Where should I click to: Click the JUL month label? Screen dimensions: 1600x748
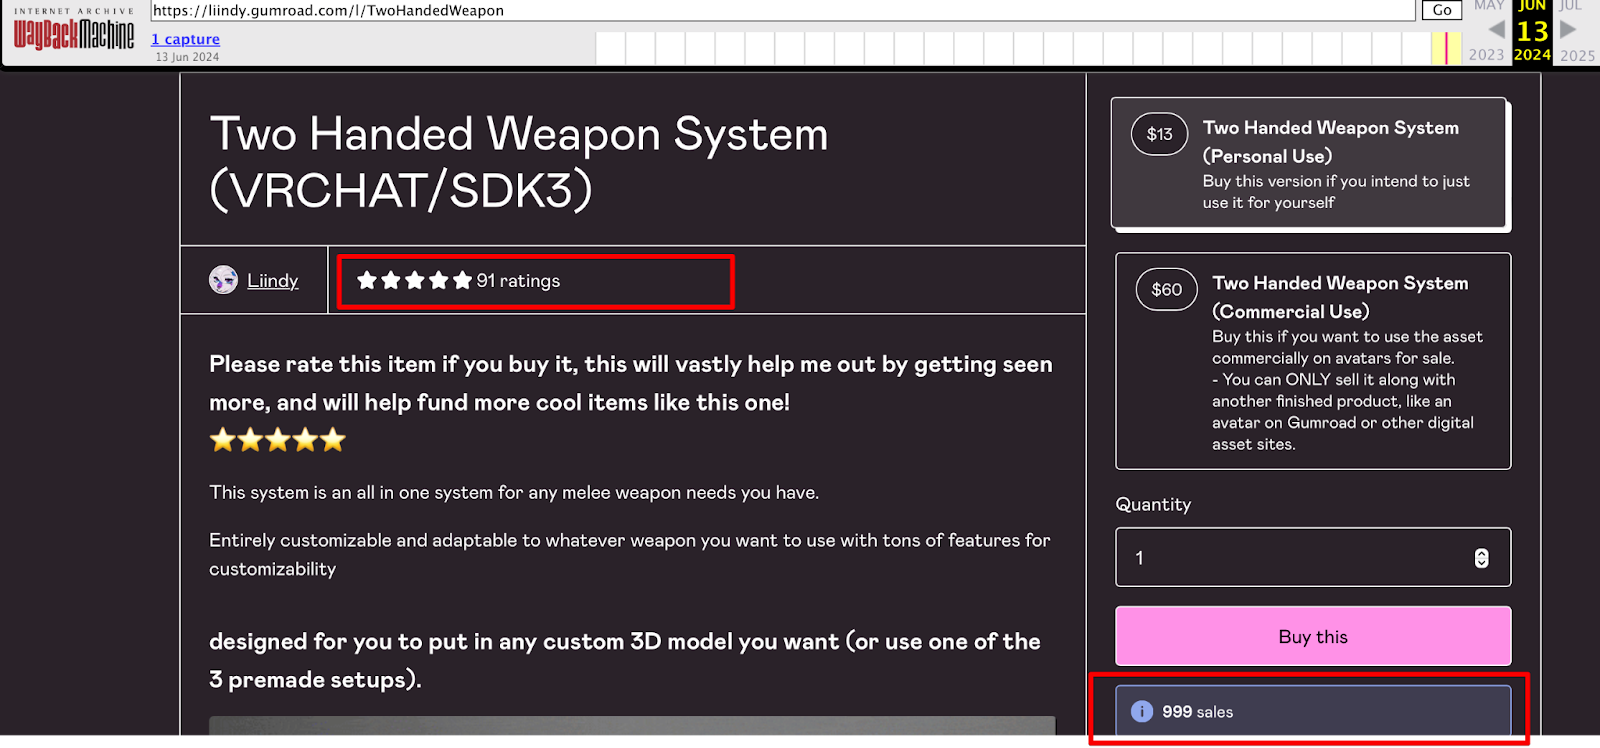pyautogui.click(x=1570, y=6)
